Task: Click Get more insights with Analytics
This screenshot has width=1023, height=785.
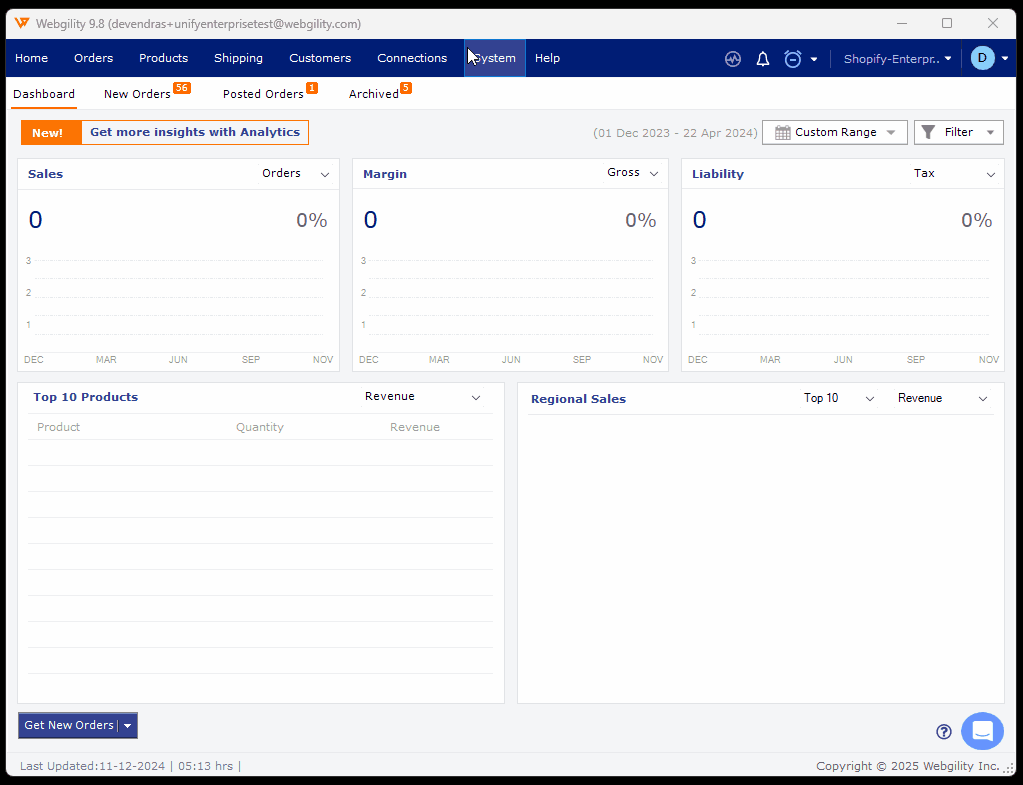Action: [x=194, y=132]
